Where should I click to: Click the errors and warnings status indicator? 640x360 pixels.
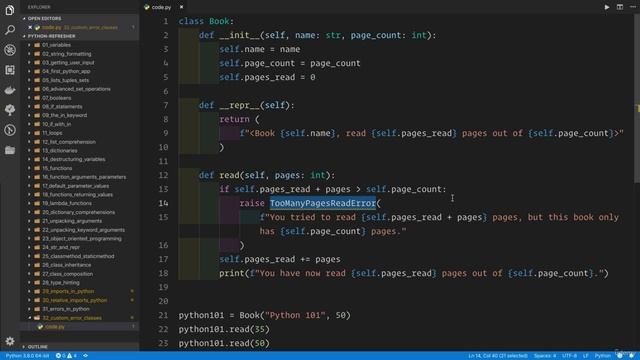[x=66, y=356]
